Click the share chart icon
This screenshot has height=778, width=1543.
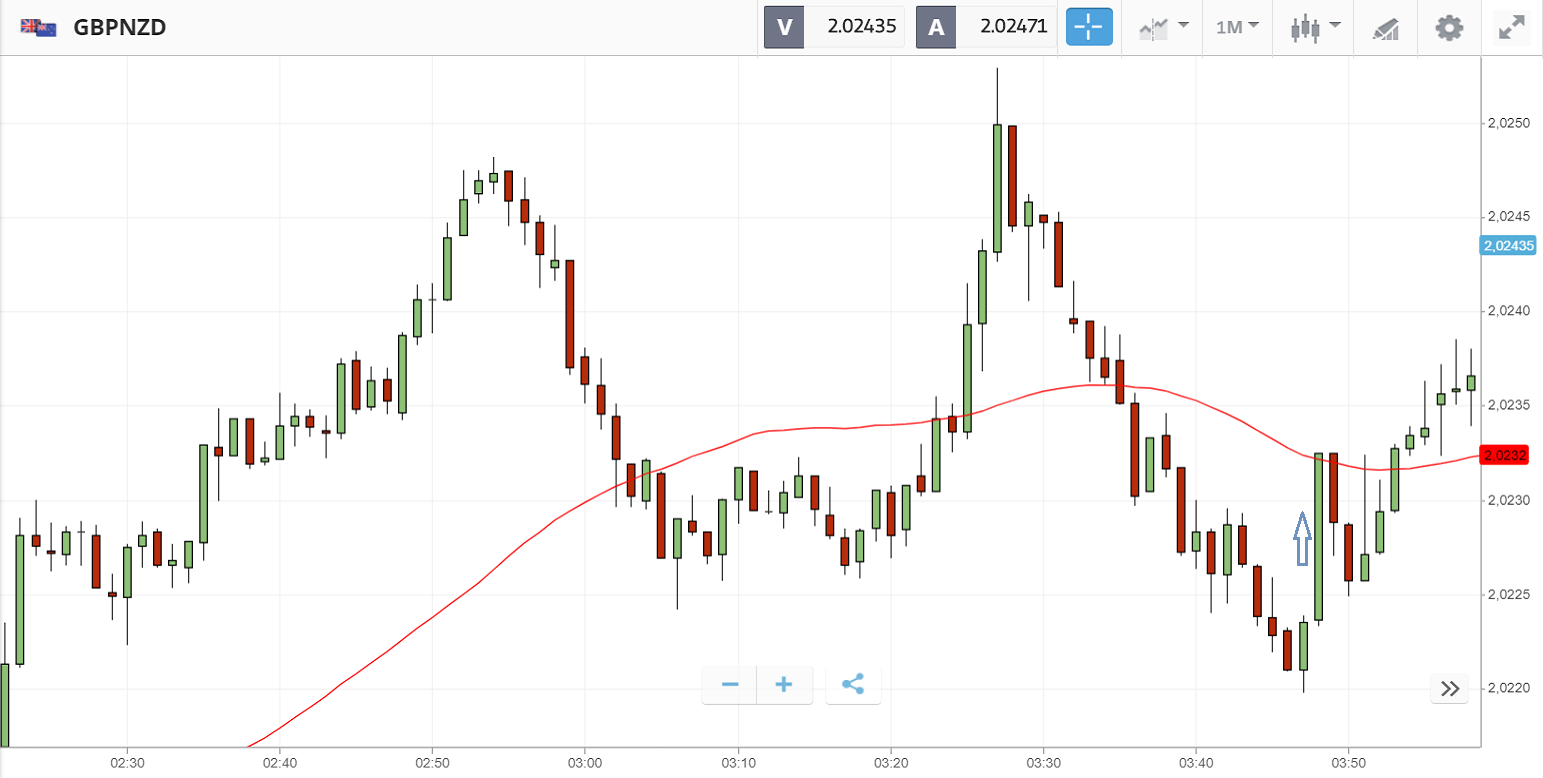coord(853,685)
